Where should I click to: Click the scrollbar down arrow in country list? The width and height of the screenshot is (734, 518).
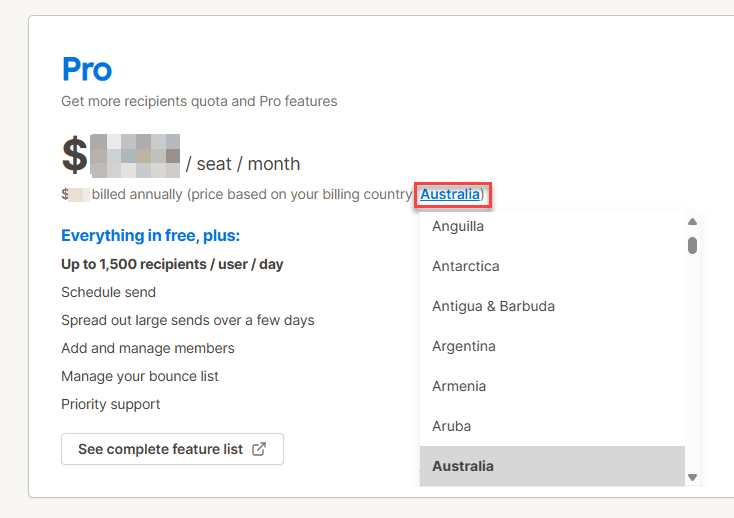[692, 477]
